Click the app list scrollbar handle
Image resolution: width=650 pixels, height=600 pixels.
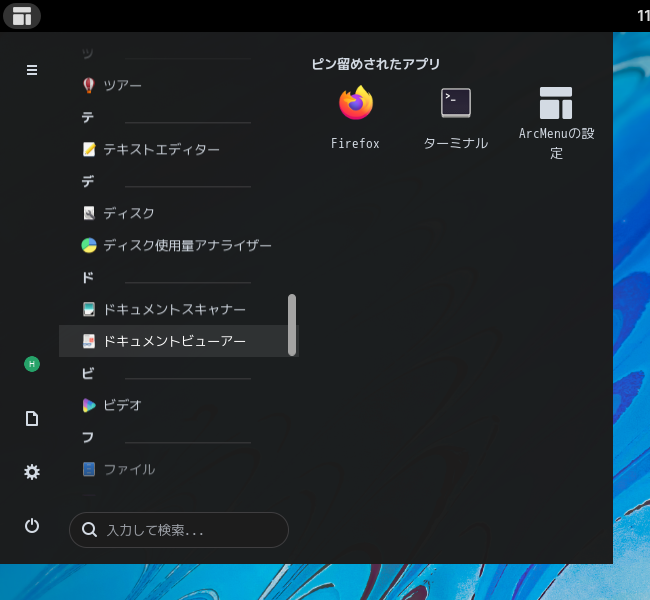292,325
